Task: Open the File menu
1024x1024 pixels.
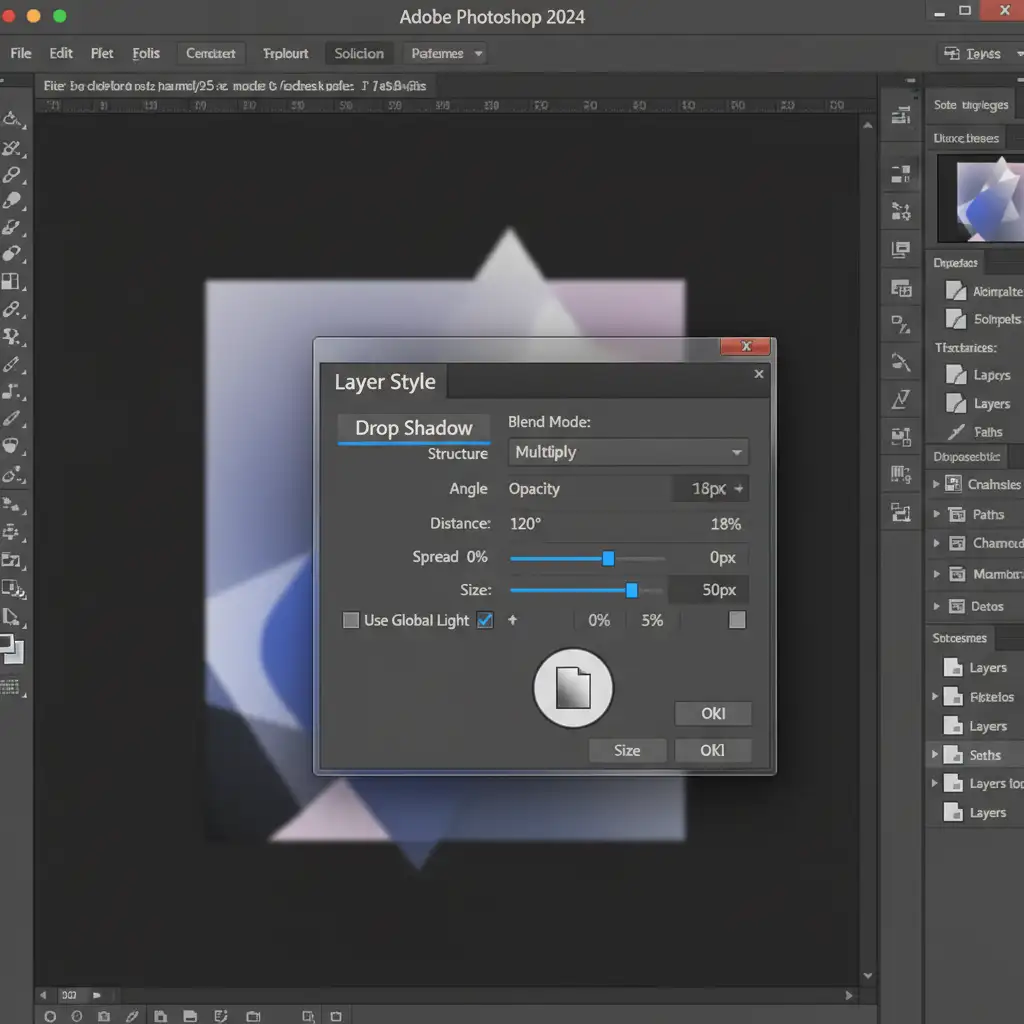Action: pos(21,54)
